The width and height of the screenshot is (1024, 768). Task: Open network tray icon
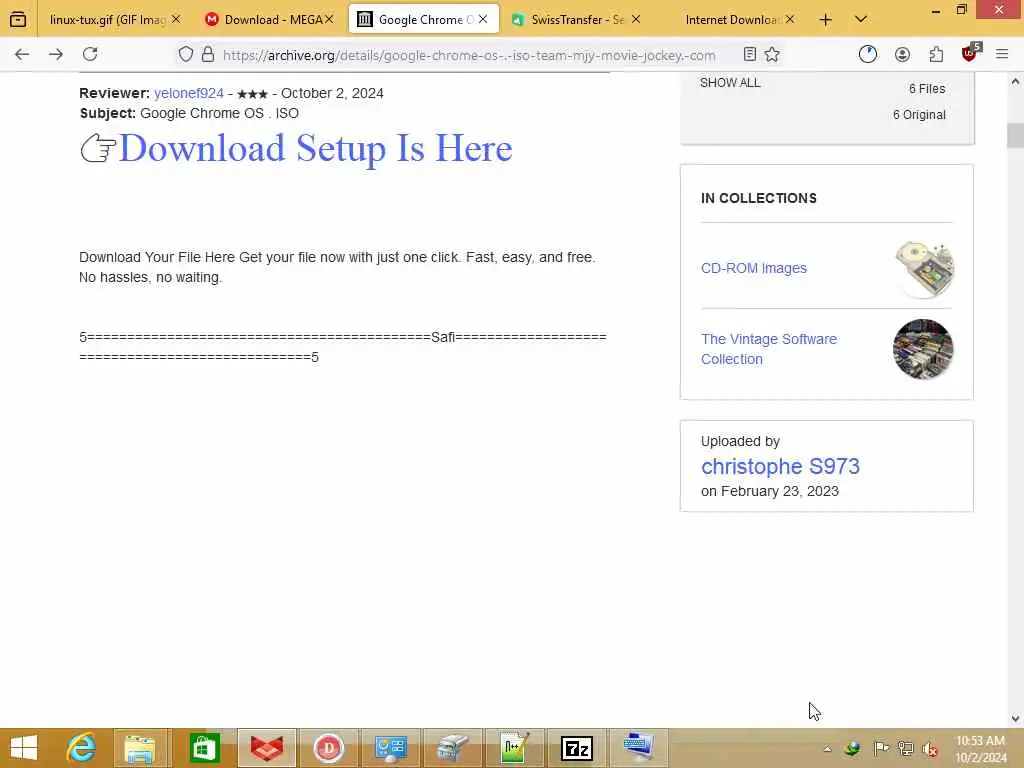point(906,748)
